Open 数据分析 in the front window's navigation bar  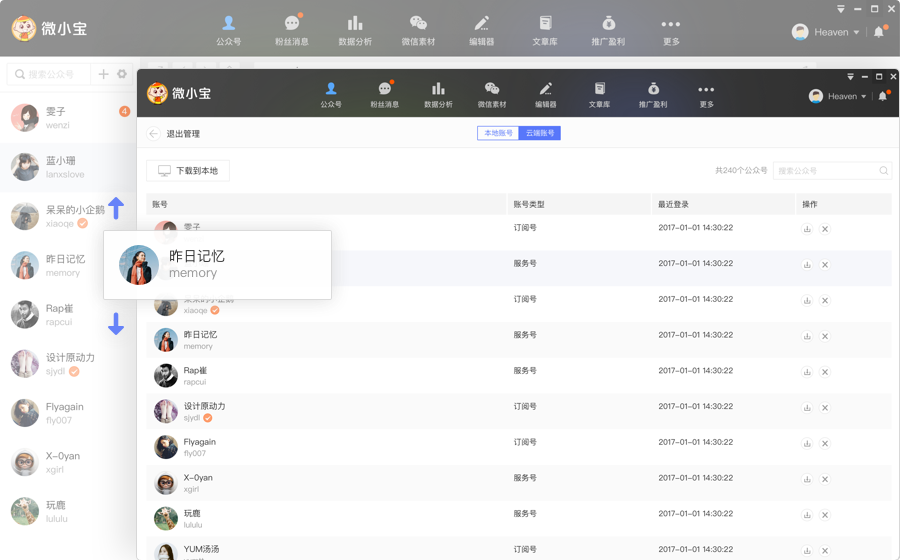(438, 95)
